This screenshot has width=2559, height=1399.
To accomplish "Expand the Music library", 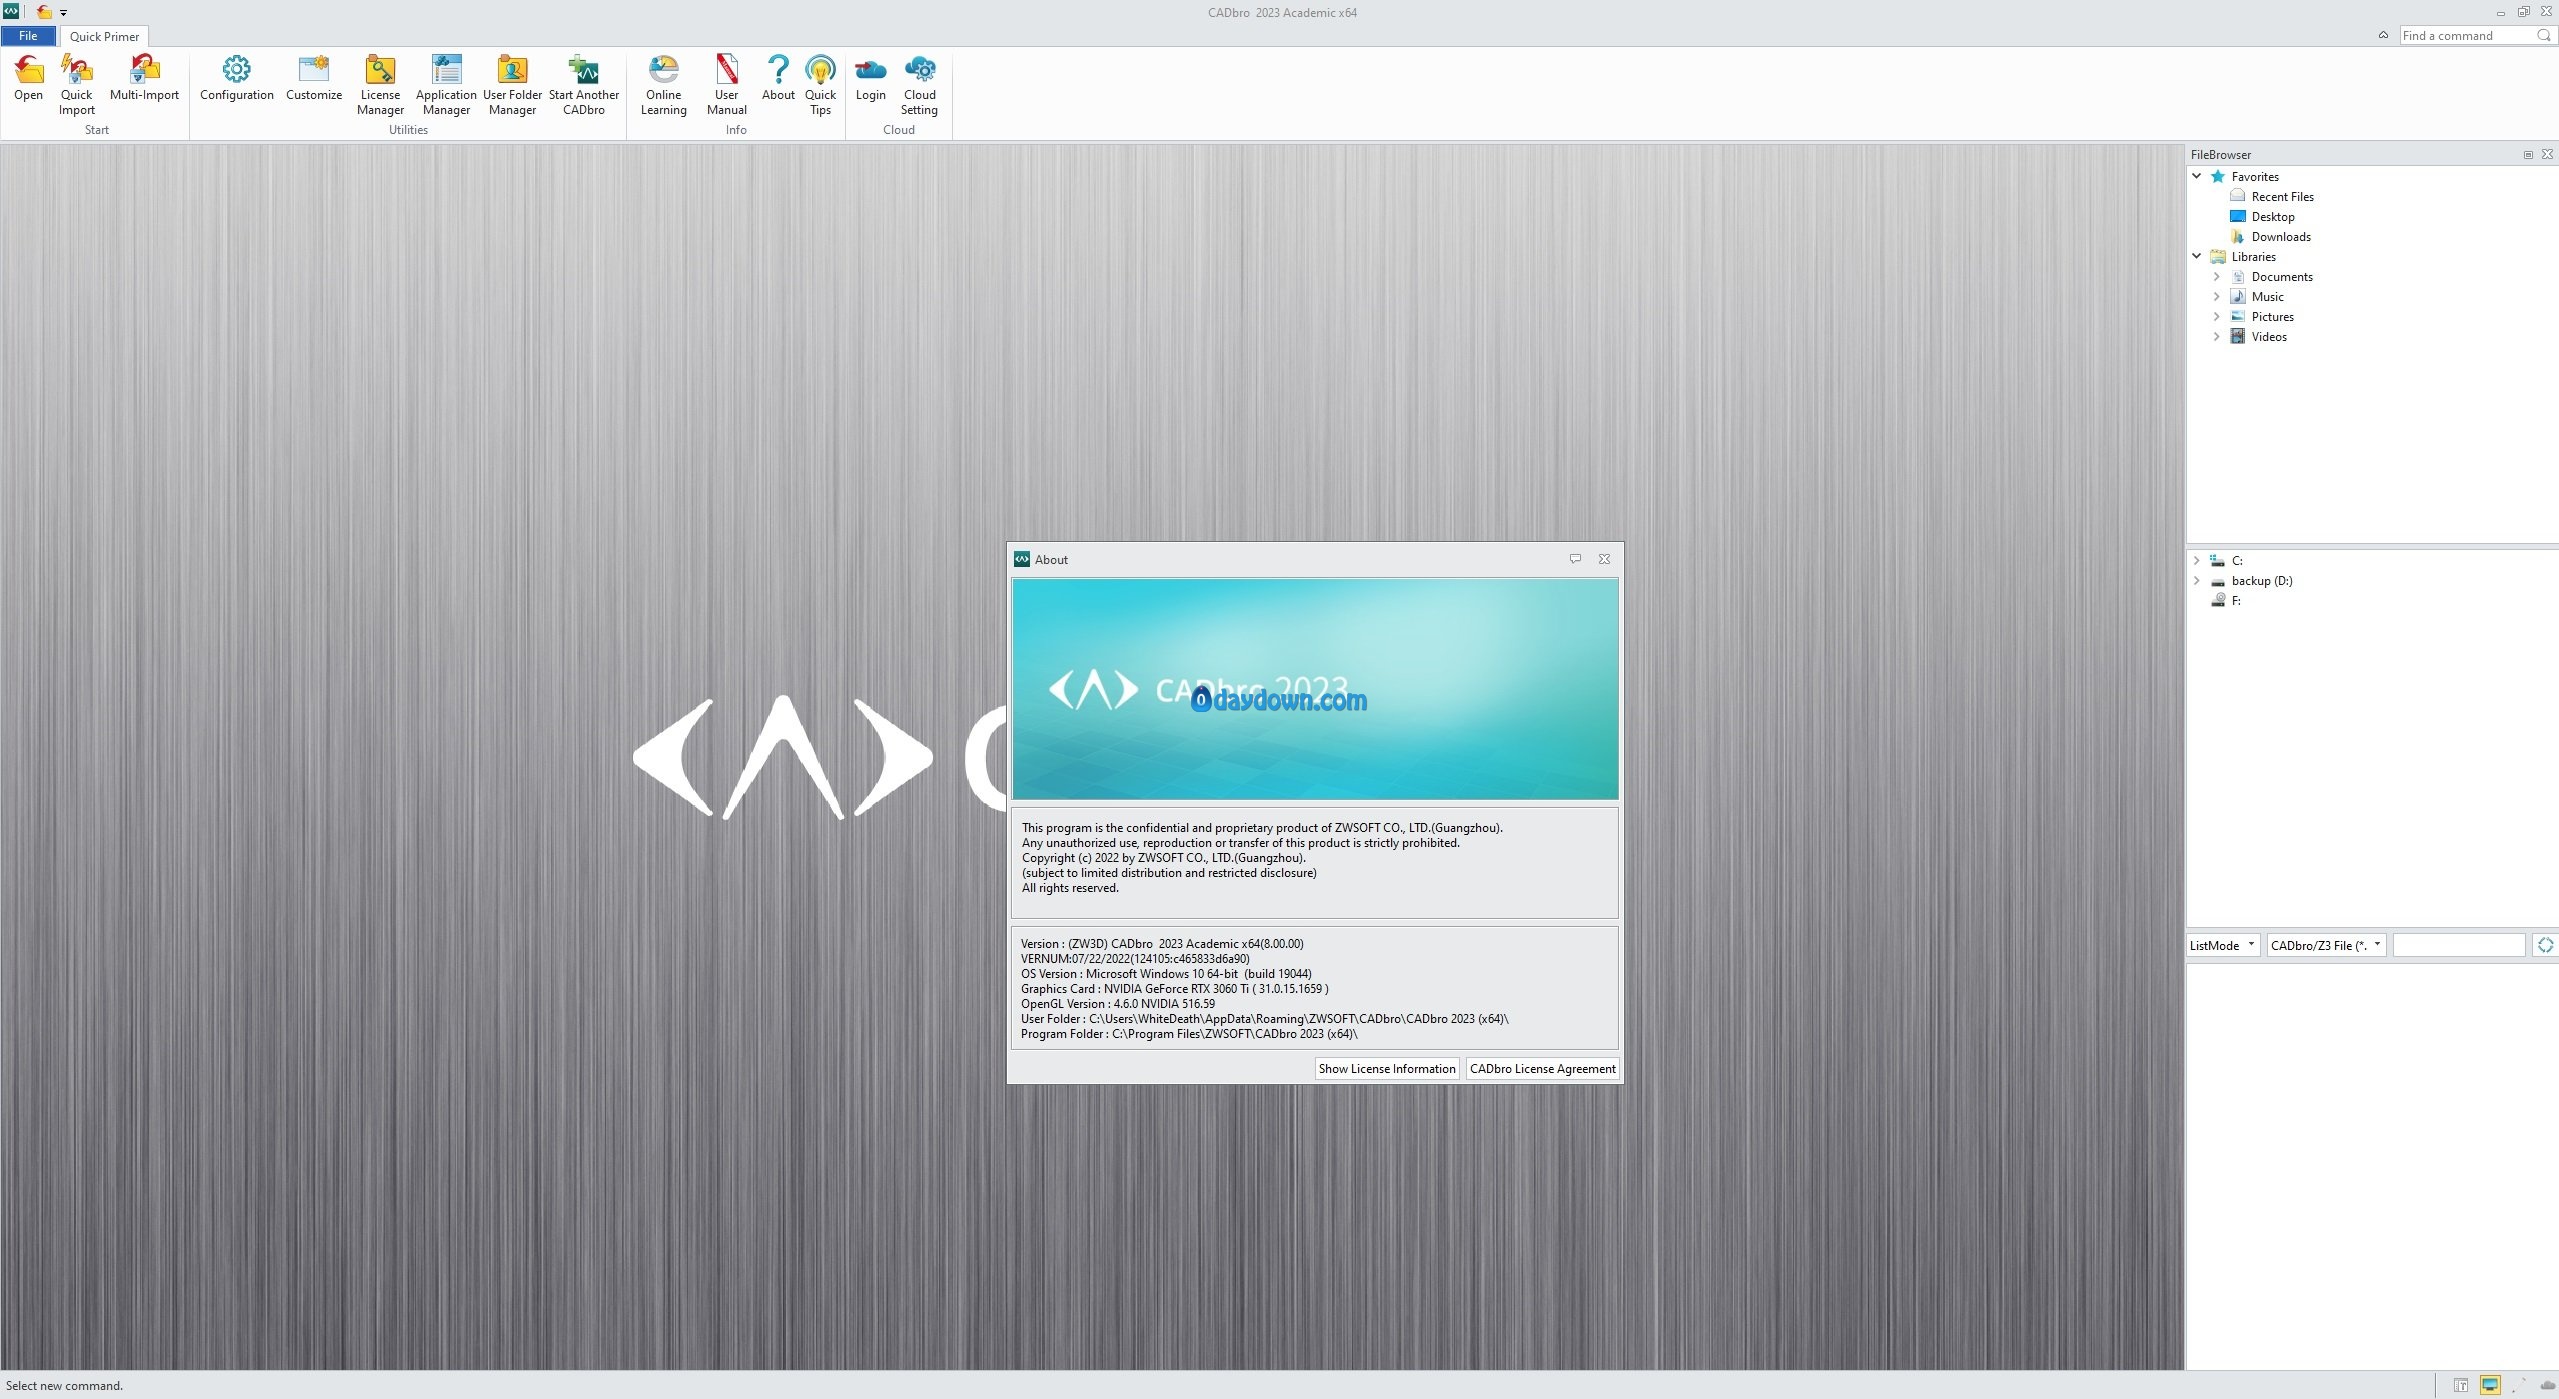I will [2216, 296].
